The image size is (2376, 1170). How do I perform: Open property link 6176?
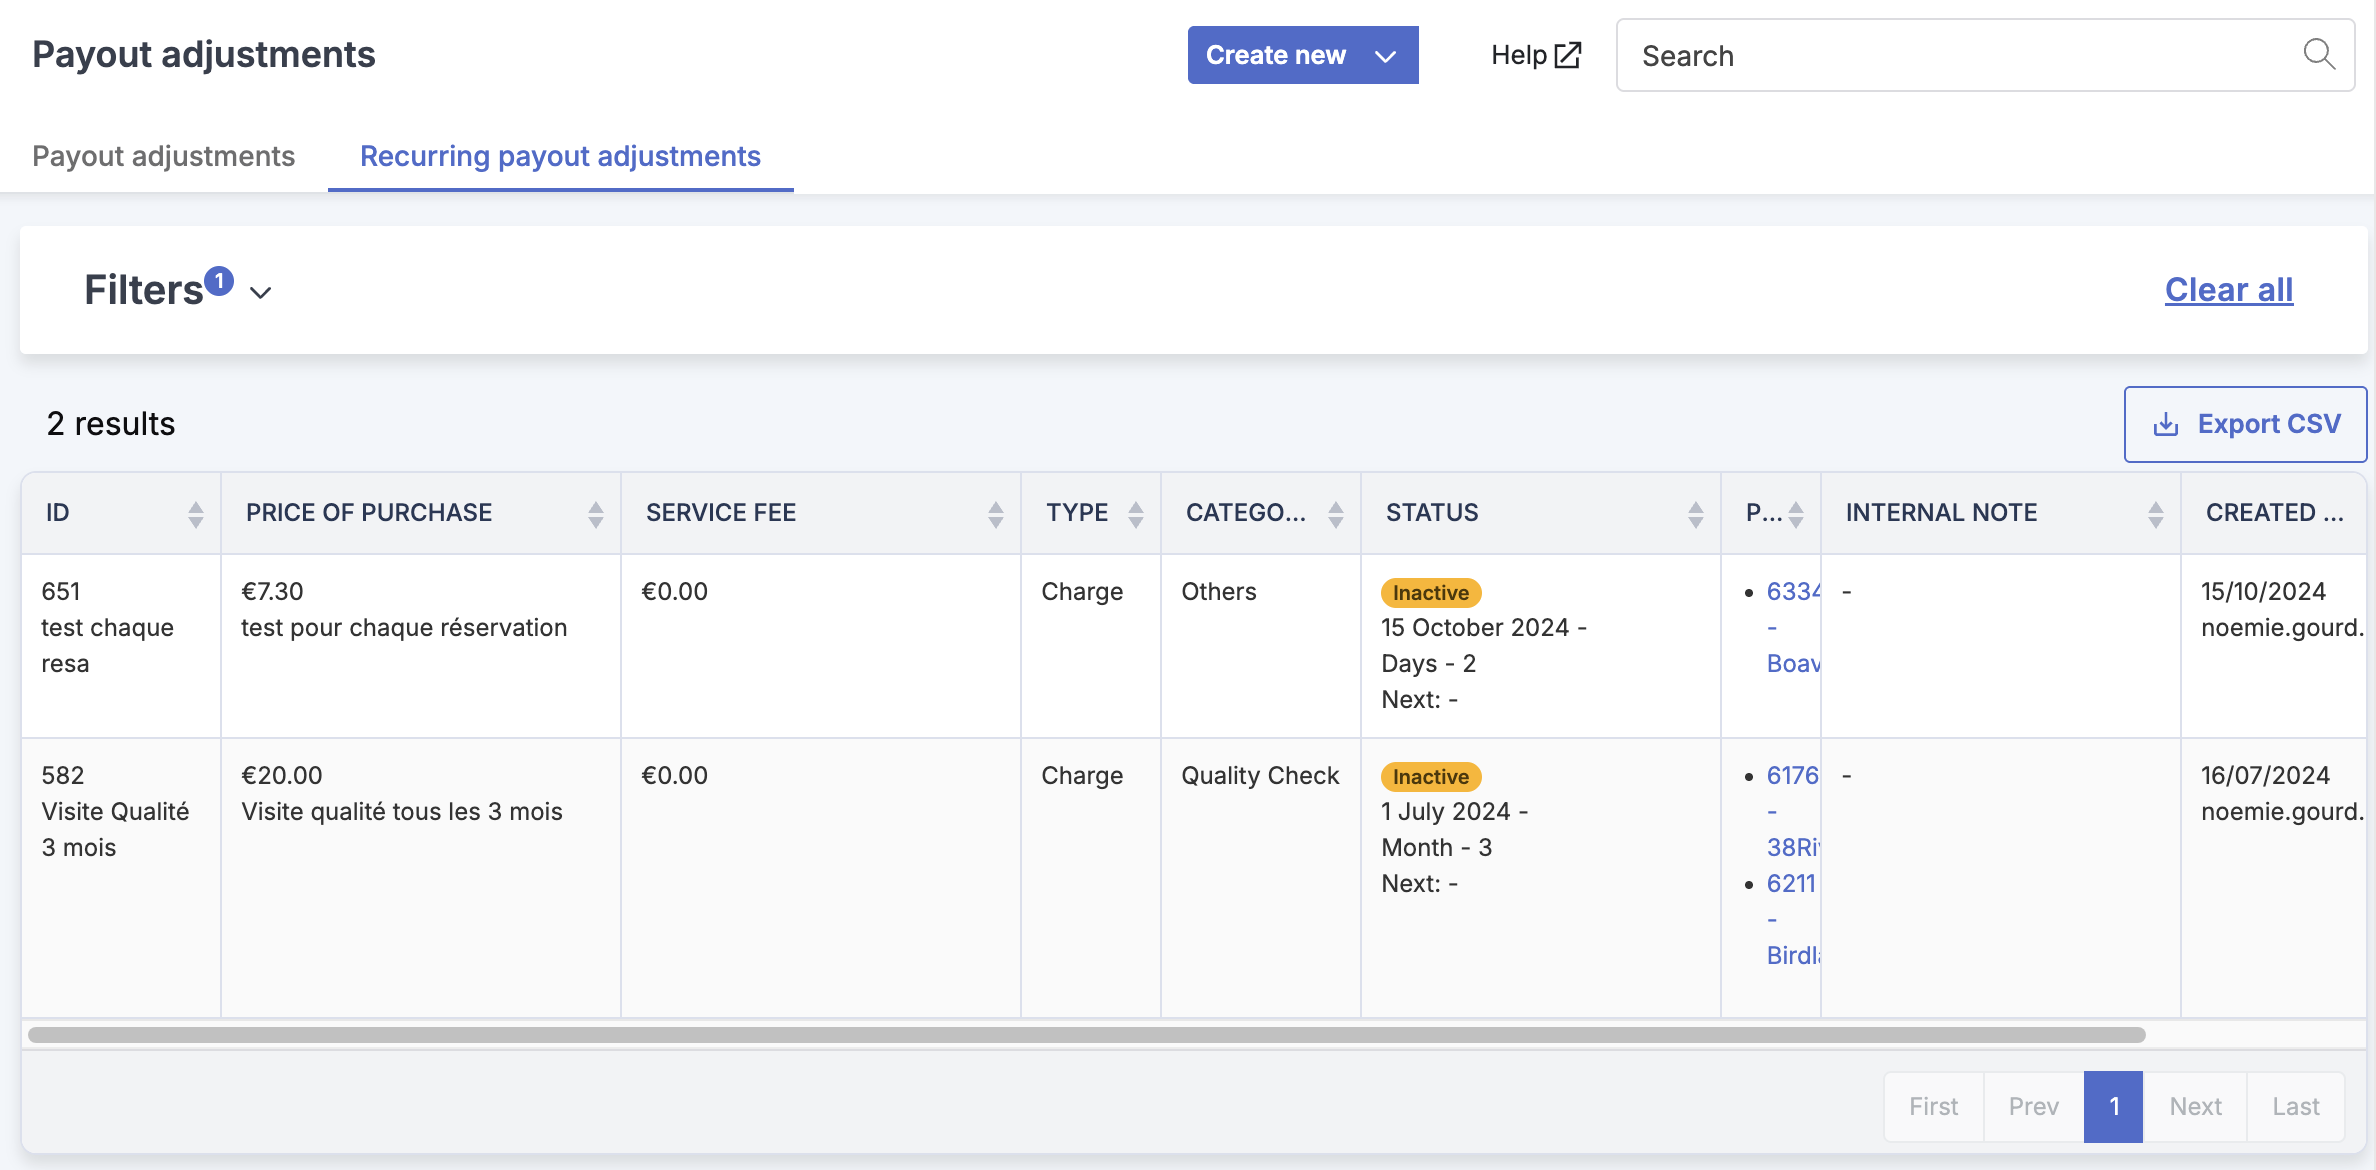(1793, 775)
